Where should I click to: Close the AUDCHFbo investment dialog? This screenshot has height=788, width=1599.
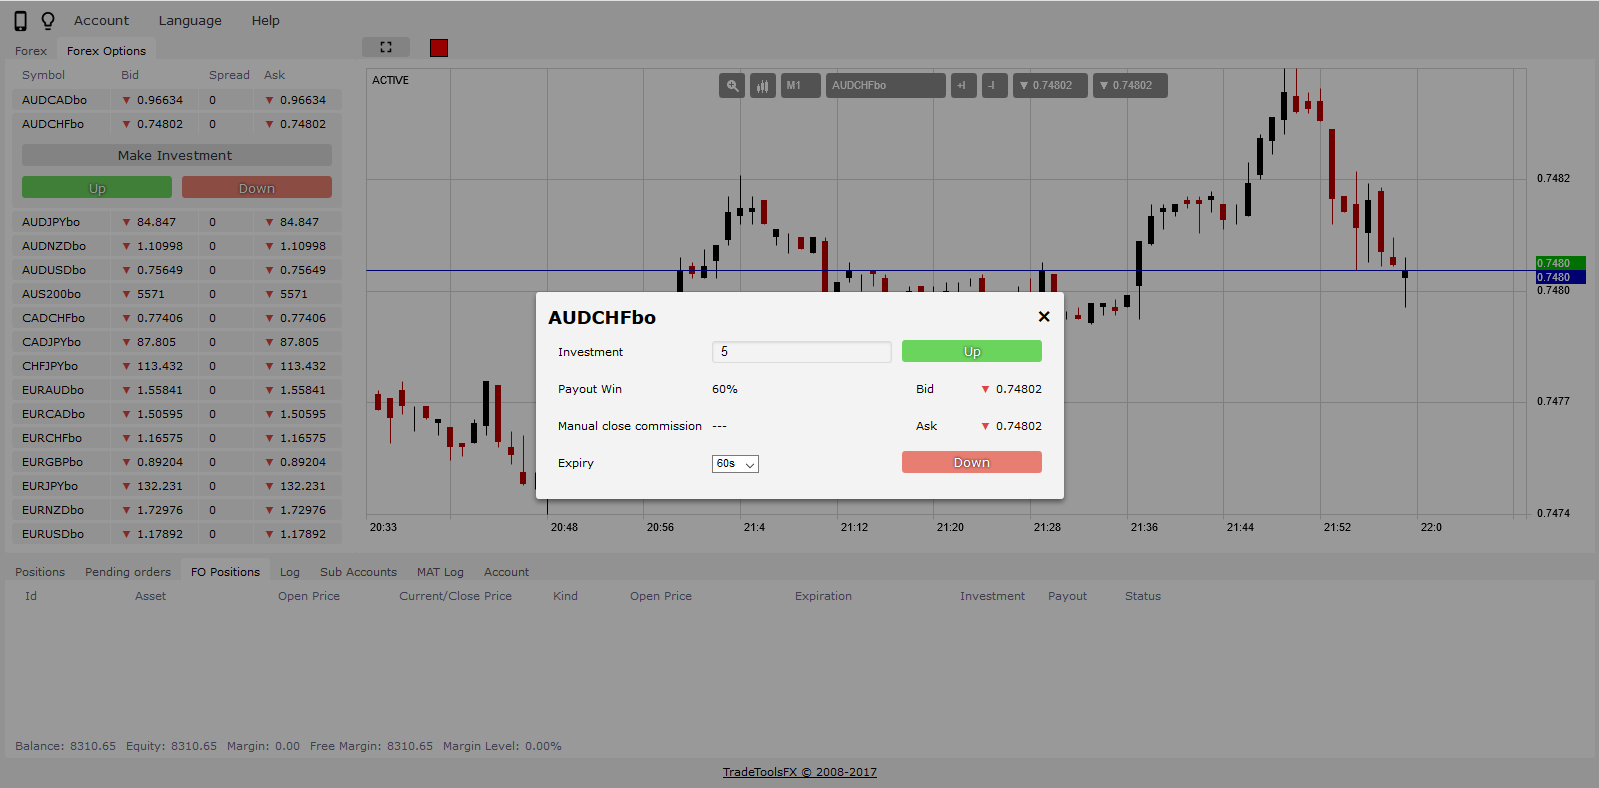1043,317
